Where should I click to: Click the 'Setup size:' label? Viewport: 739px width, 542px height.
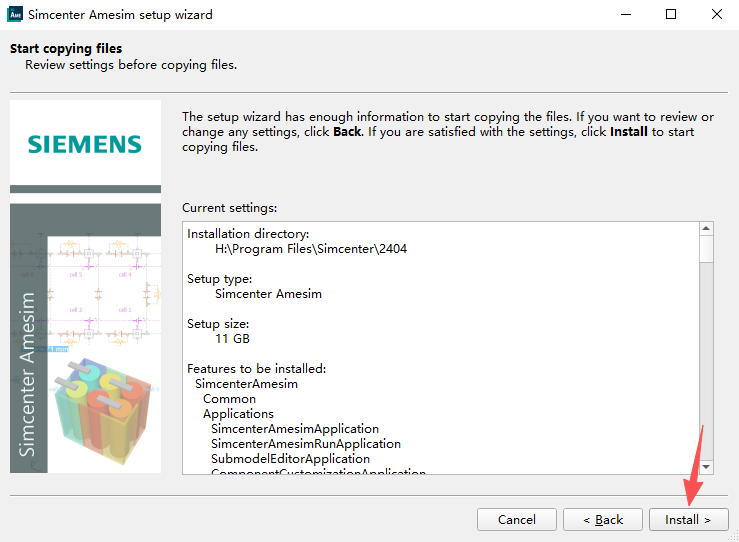(218, 324)
